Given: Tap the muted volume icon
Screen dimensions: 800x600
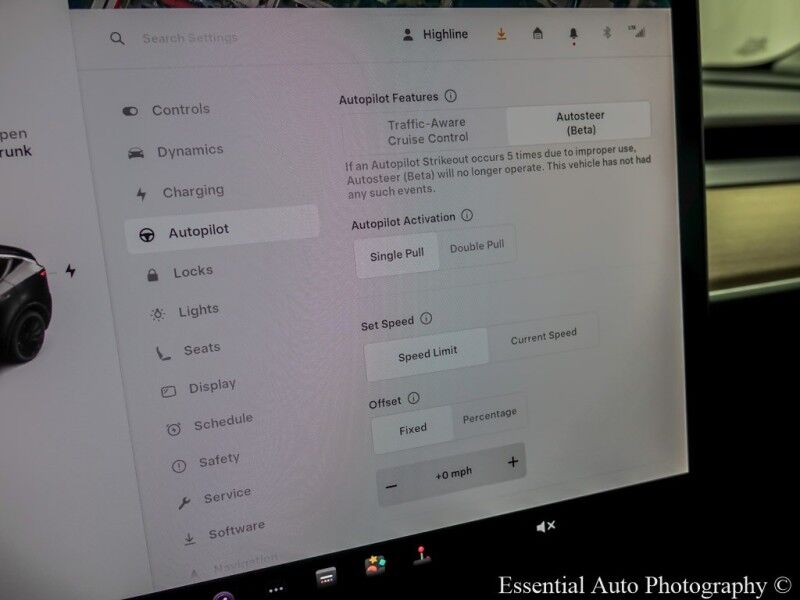Looking at the screenshot, I should (545, 526).
